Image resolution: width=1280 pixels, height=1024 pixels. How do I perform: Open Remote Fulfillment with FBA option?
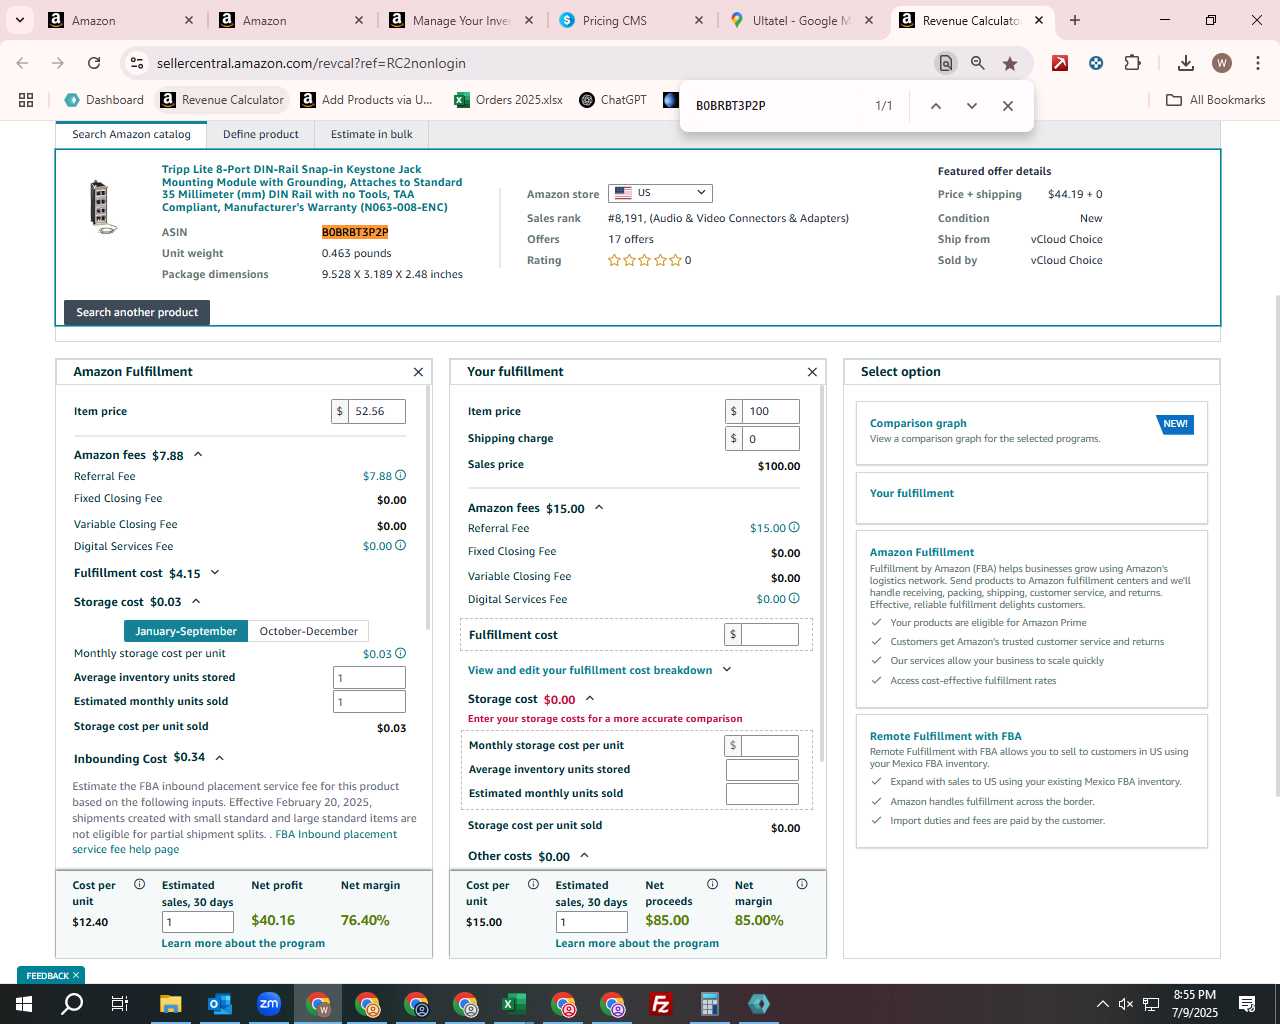point(1032,781)
